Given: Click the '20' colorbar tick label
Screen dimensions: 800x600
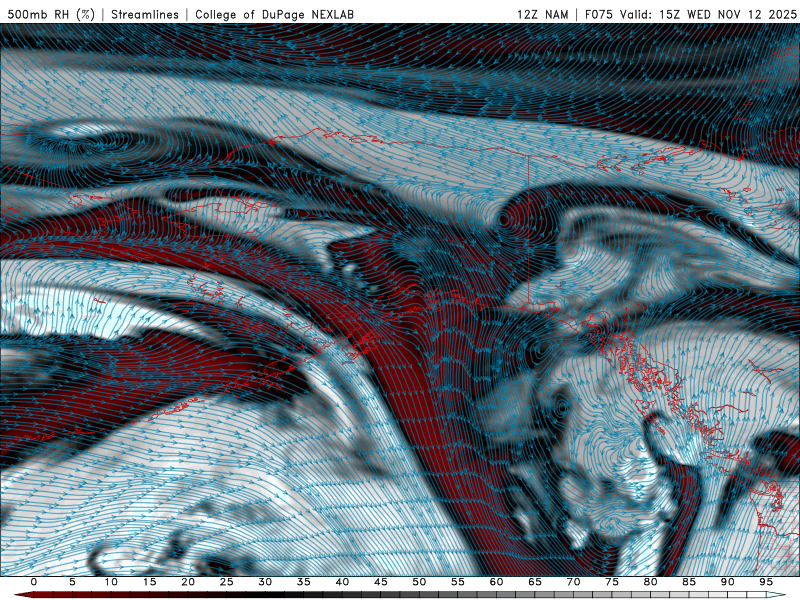Looking at the screenshot, I should [x=188, y=582].
